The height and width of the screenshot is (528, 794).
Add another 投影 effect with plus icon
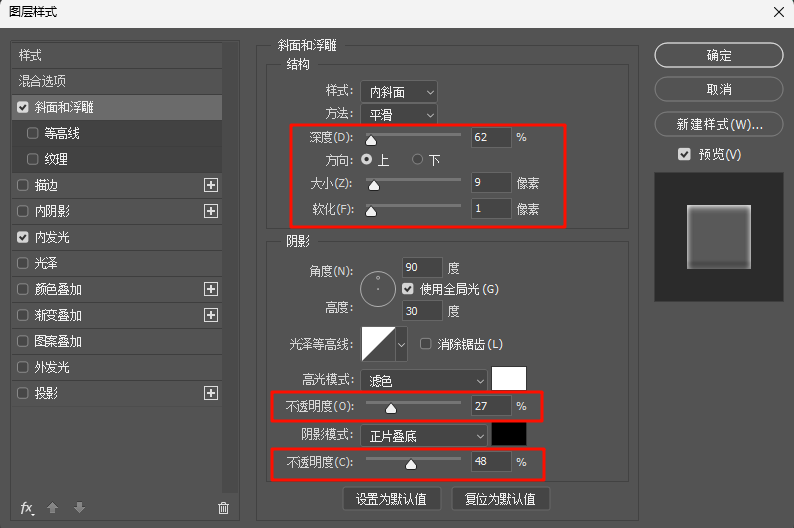[211, 393]
